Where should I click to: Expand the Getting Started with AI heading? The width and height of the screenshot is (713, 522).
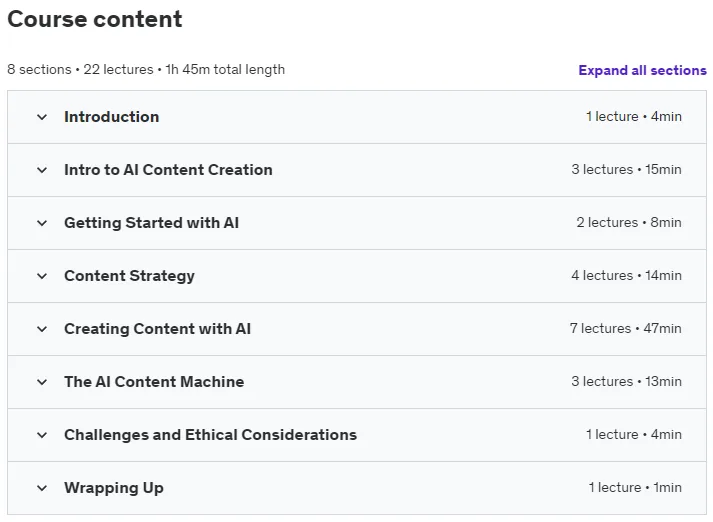point(151,223)
